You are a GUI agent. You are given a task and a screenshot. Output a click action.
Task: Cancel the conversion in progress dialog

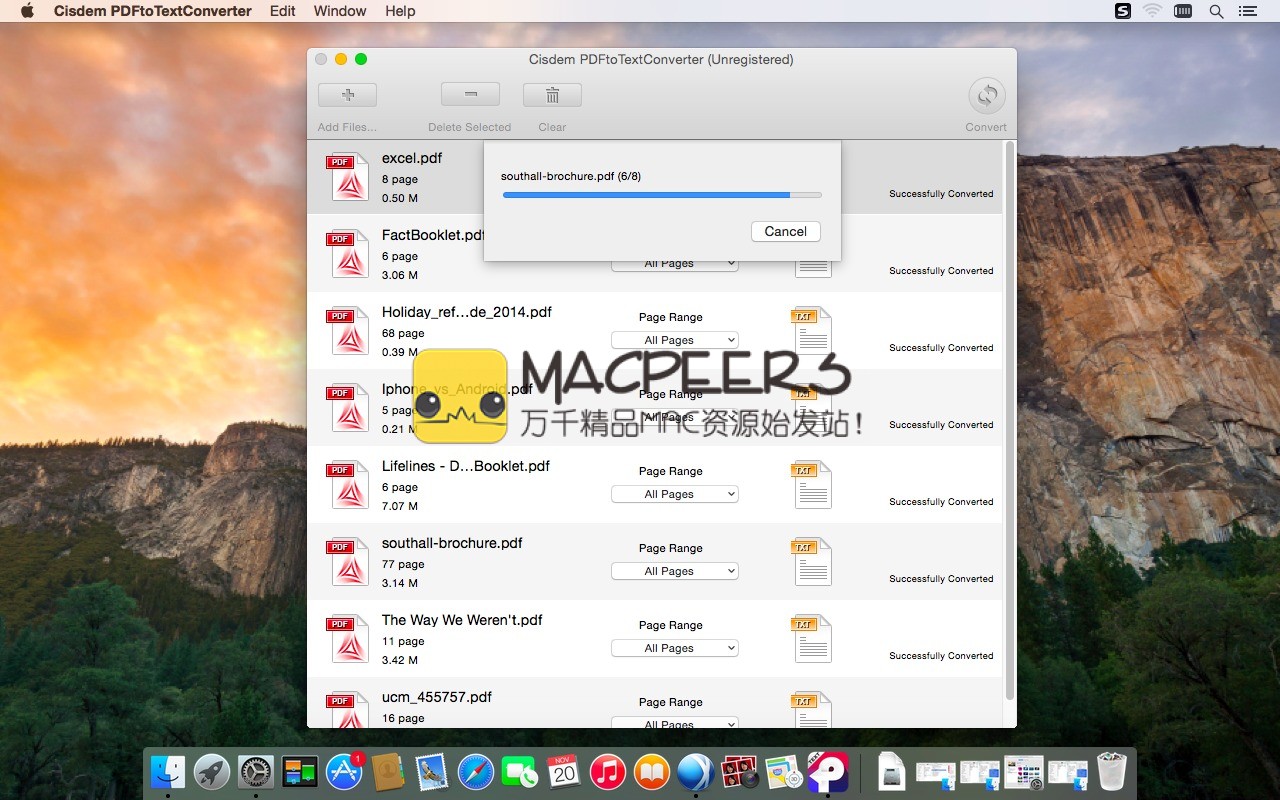click(x=785, y=231)
